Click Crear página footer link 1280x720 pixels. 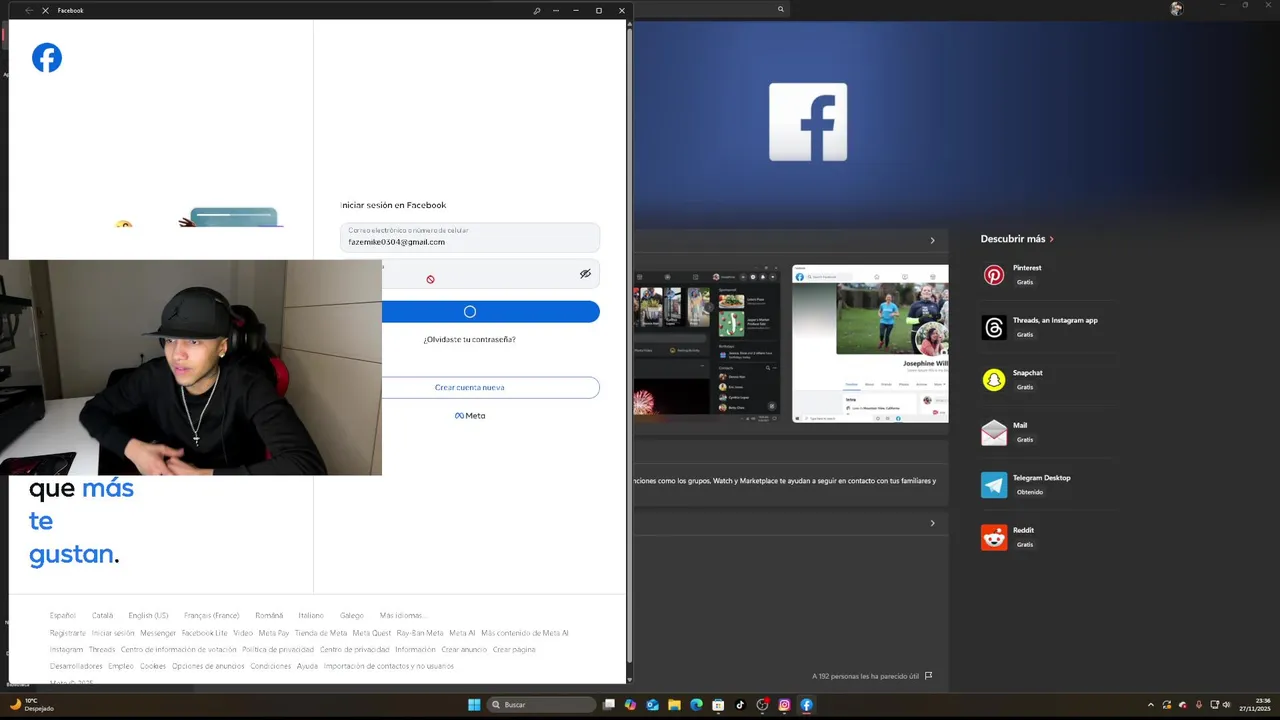tap(514, 650)
